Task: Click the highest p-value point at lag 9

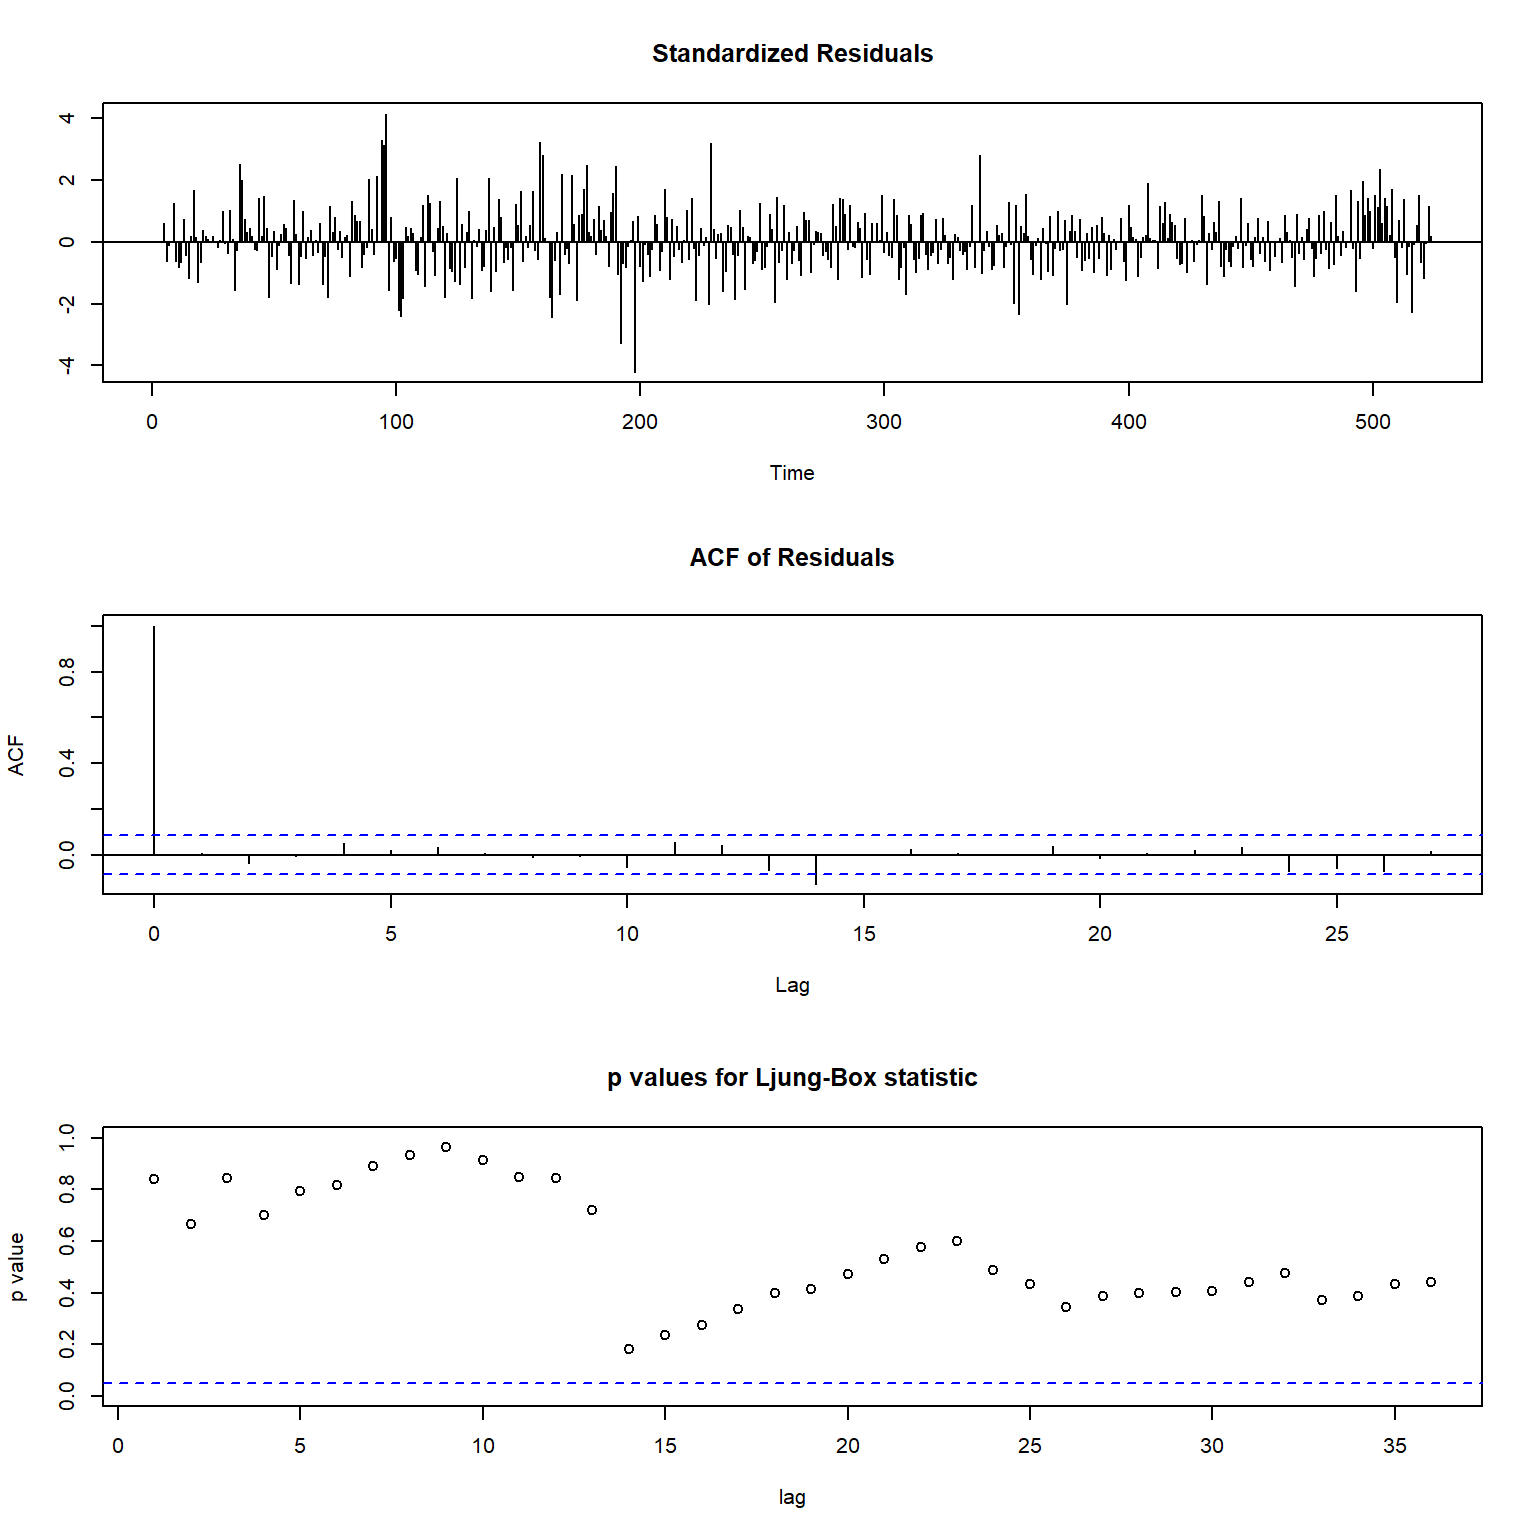Action: point(446,1147)
